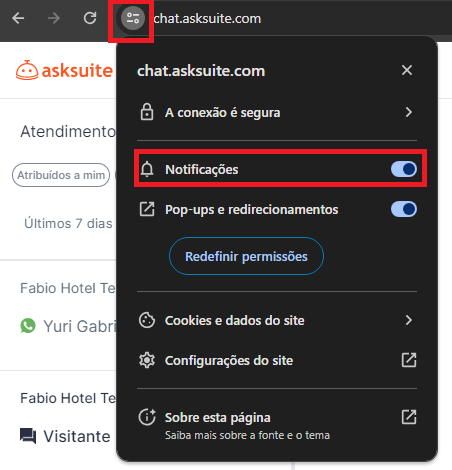Reload the page with the refresh icon
The width and height of the screenshot is (452, 470).
tap(90, 18)
